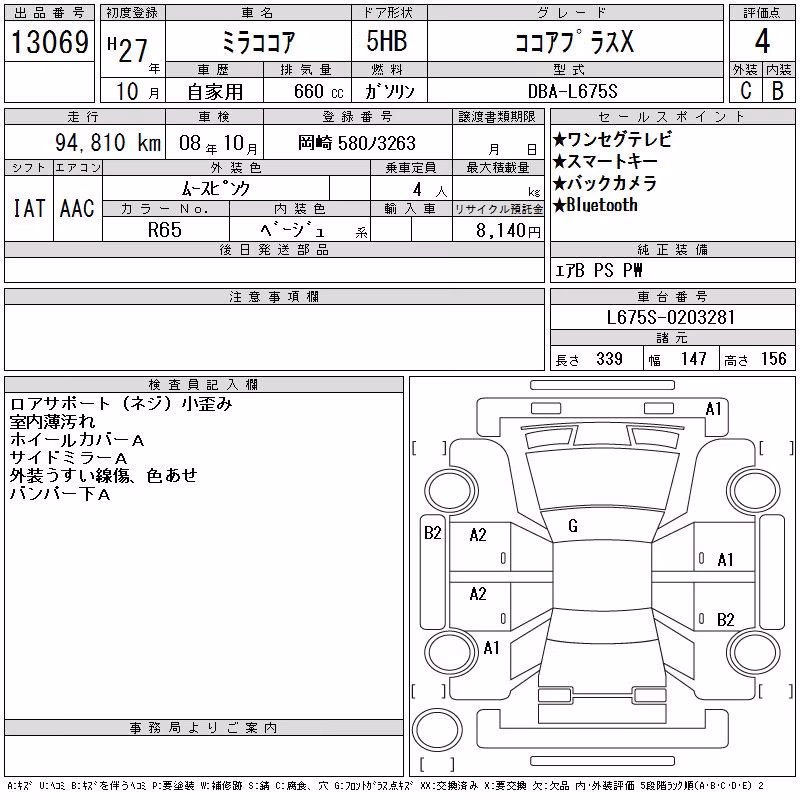This screenshot has width=800, height=800.
Task: Click the inspector note サイドミラーA
Action: pos(68,458)
